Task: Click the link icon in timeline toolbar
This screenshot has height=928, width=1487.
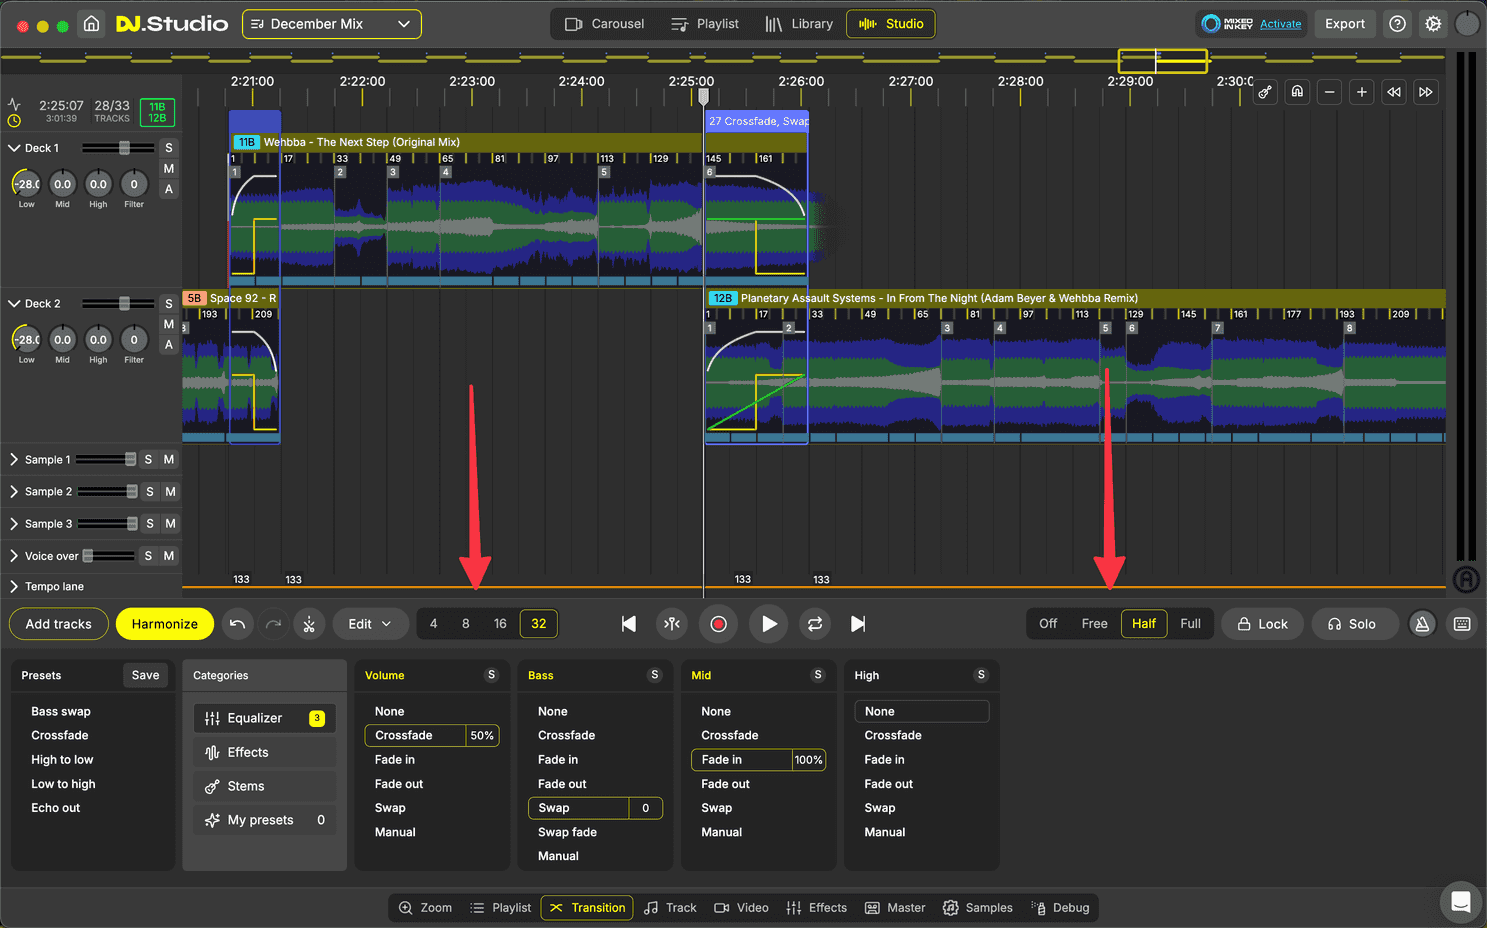Action: [x=1265, y=92]
